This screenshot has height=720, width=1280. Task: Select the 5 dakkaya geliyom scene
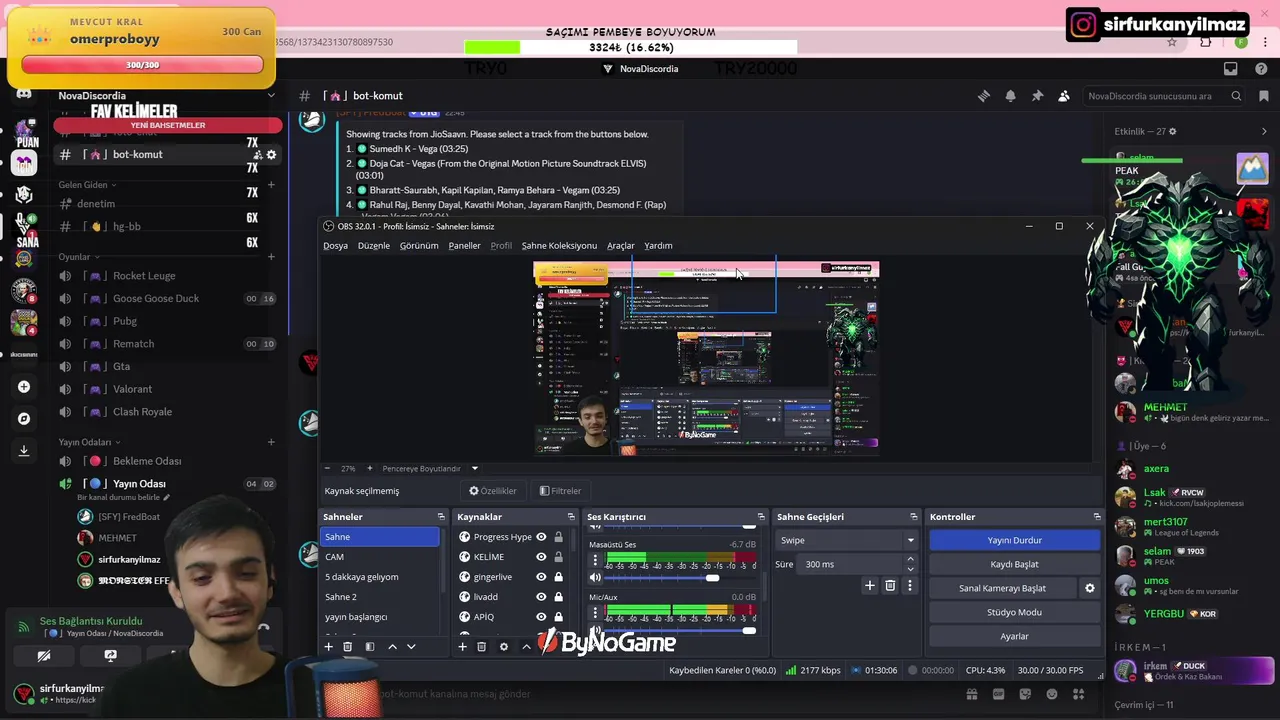(x=380, y=577)
